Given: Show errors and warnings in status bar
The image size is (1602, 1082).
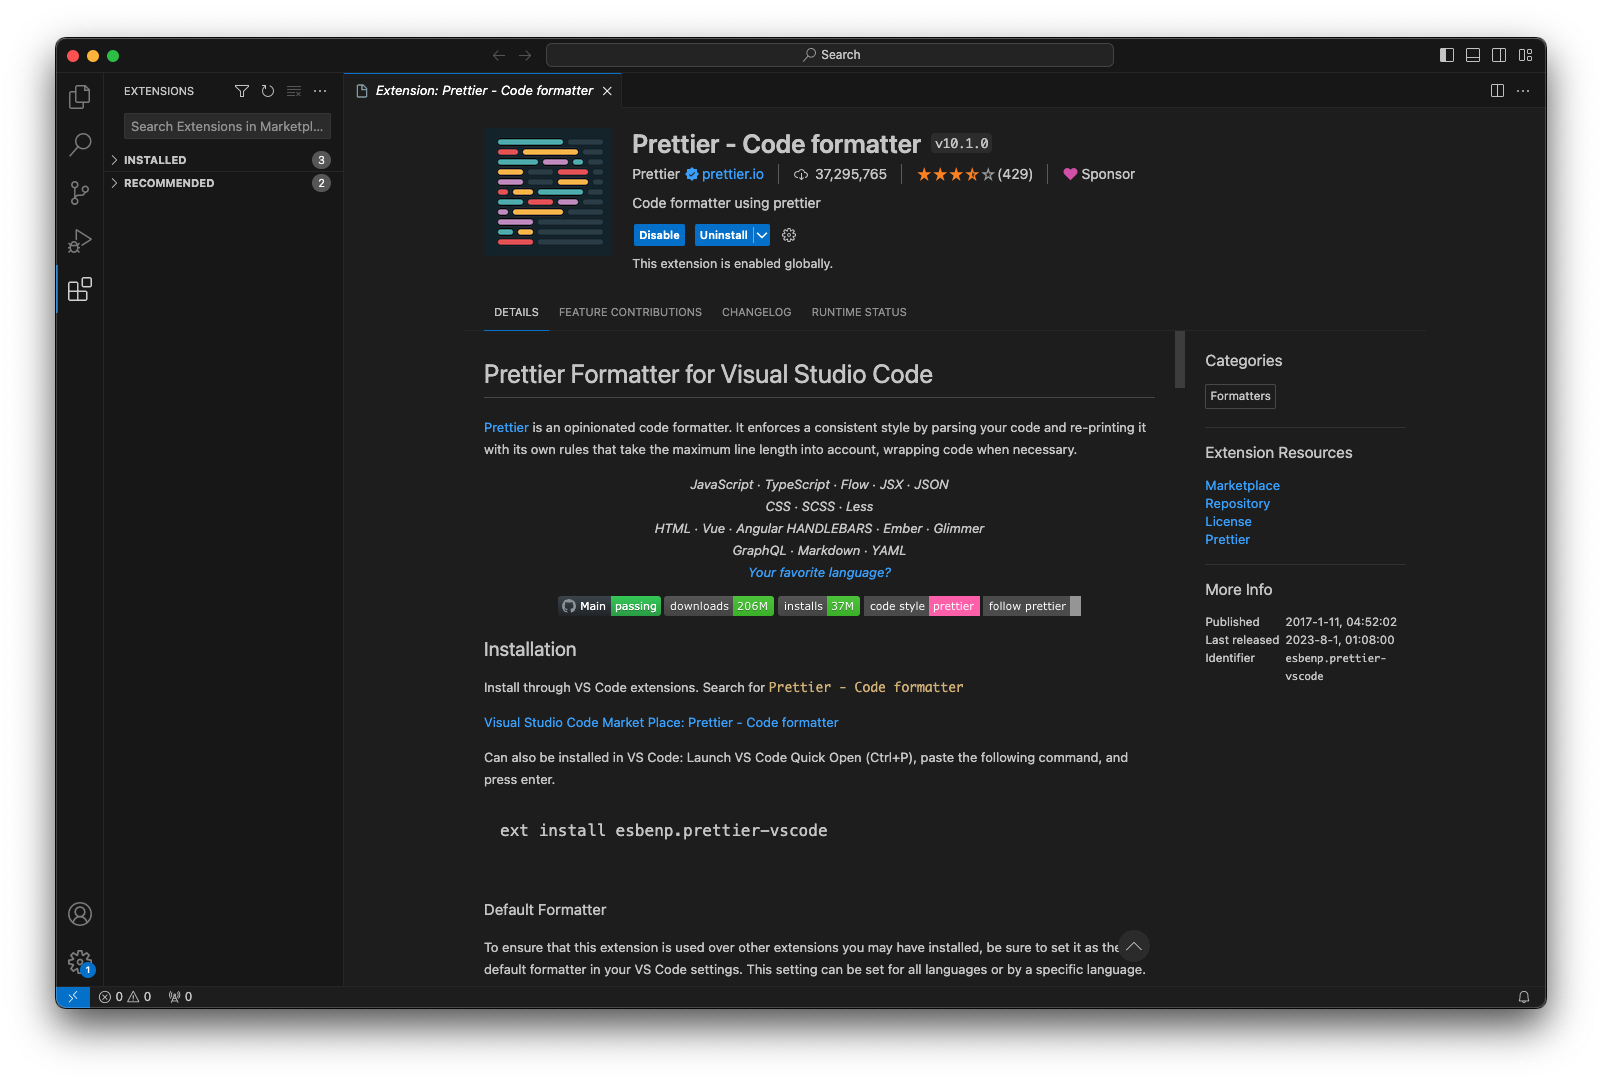Looking at the screenshot, I should (125, 997).
